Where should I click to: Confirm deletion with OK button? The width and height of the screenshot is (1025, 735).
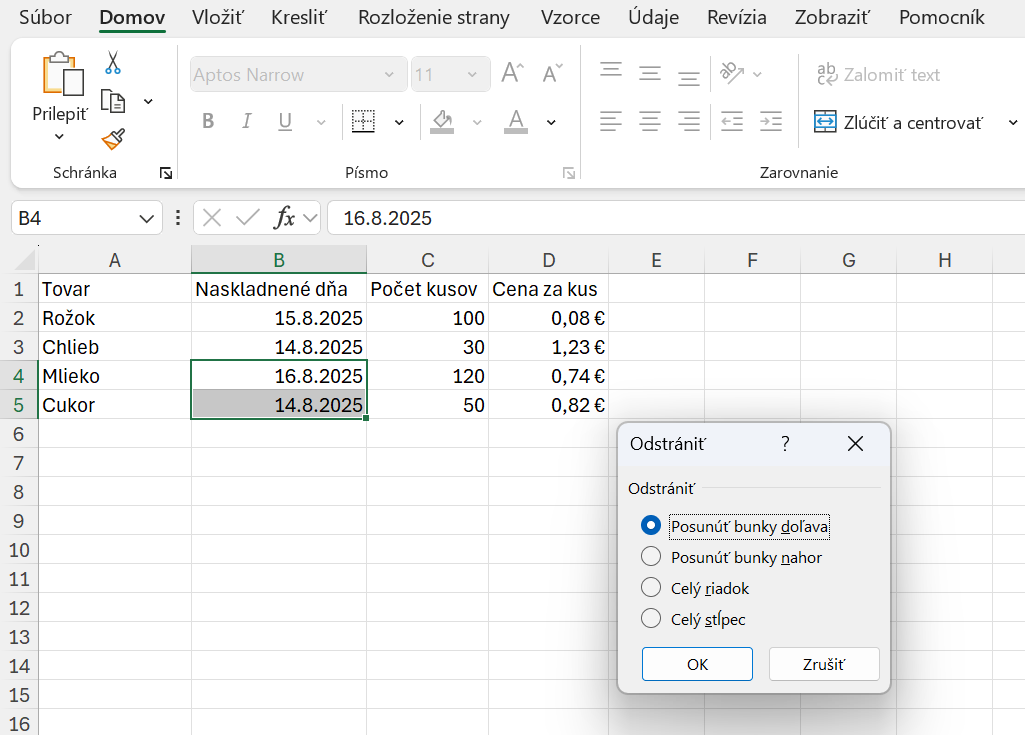[x=697, y=664]
